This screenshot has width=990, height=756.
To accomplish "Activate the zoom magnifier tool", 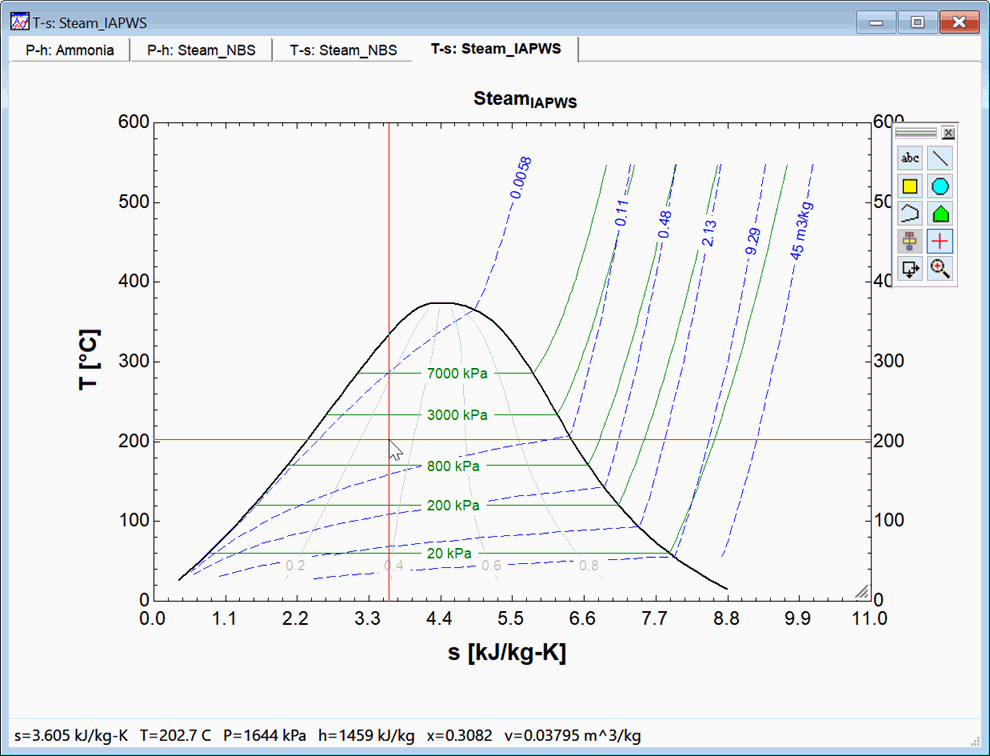I will pyautogui.click(x=940, y=268).
